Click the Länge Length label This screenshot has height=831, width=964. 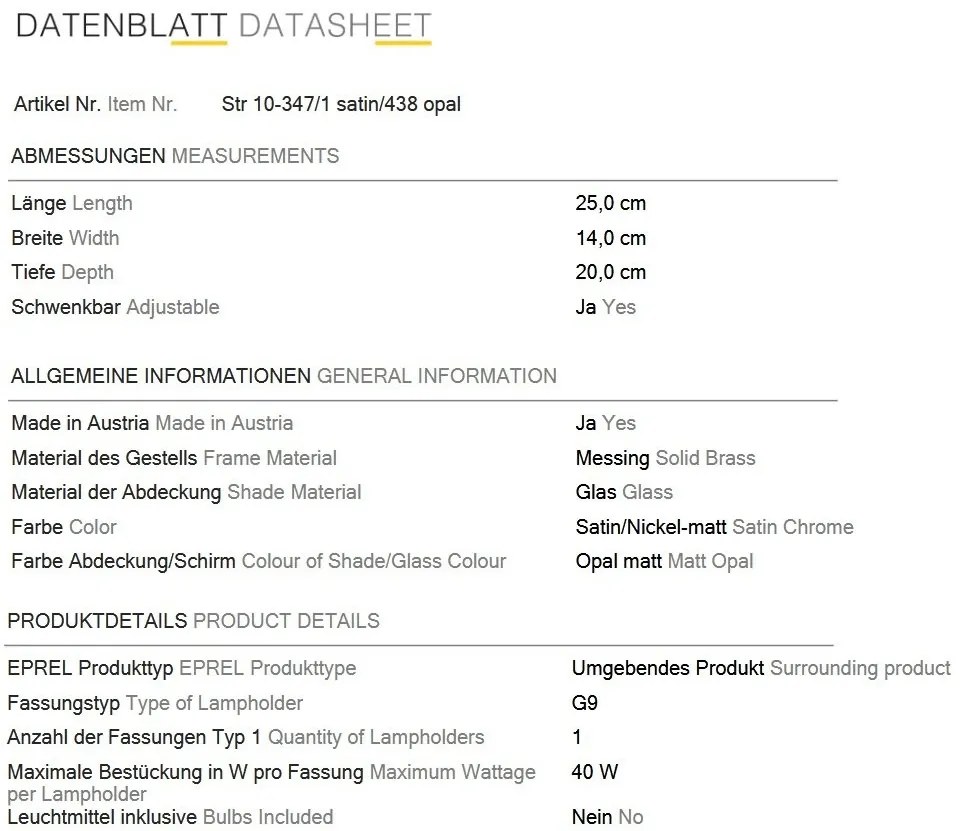(x=72, y=203)
